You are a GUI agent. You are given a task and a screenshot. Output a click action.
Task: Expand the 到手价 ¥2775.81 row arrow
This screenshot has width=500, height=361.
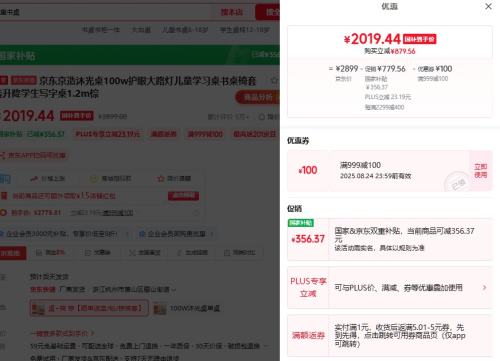[197, 213]
